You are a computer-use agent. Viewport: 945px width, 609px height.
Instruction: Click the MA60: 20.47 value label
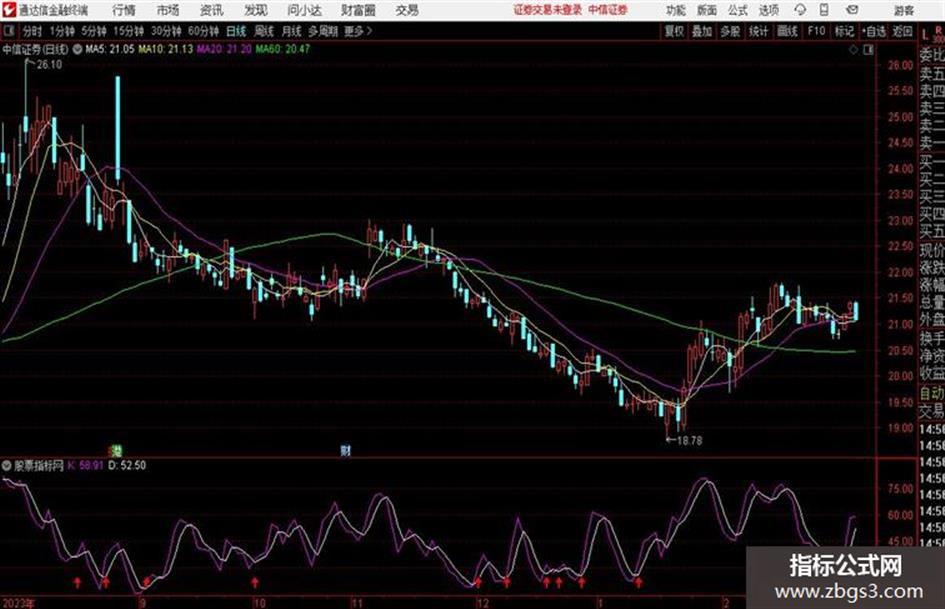click(x=282, y=49)
